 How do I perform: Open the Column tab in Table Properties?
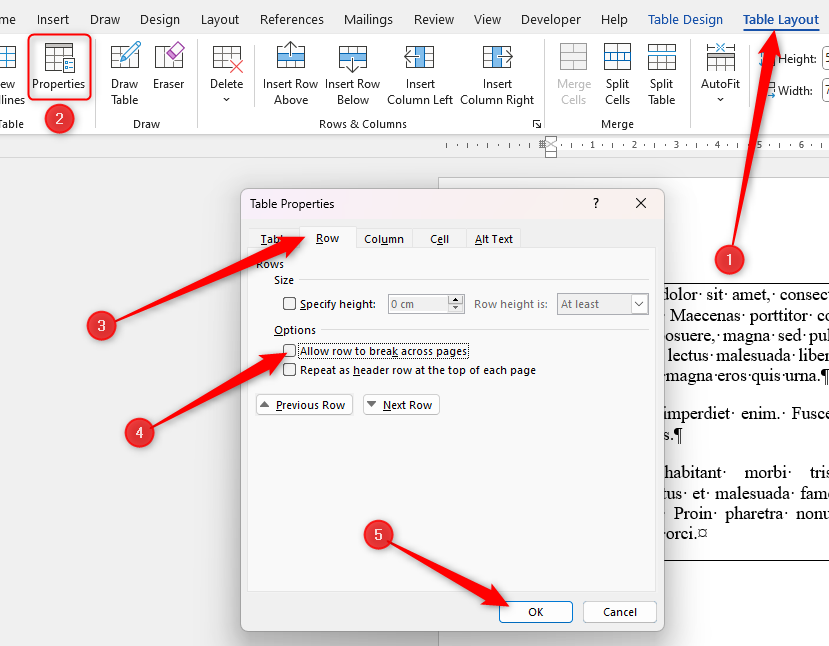[383, 239]
